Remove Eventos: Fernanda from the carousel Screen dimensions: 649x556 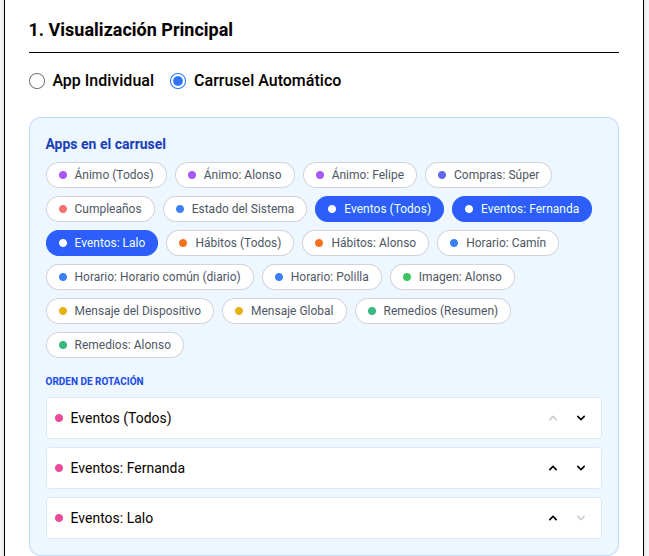(522, 209)
